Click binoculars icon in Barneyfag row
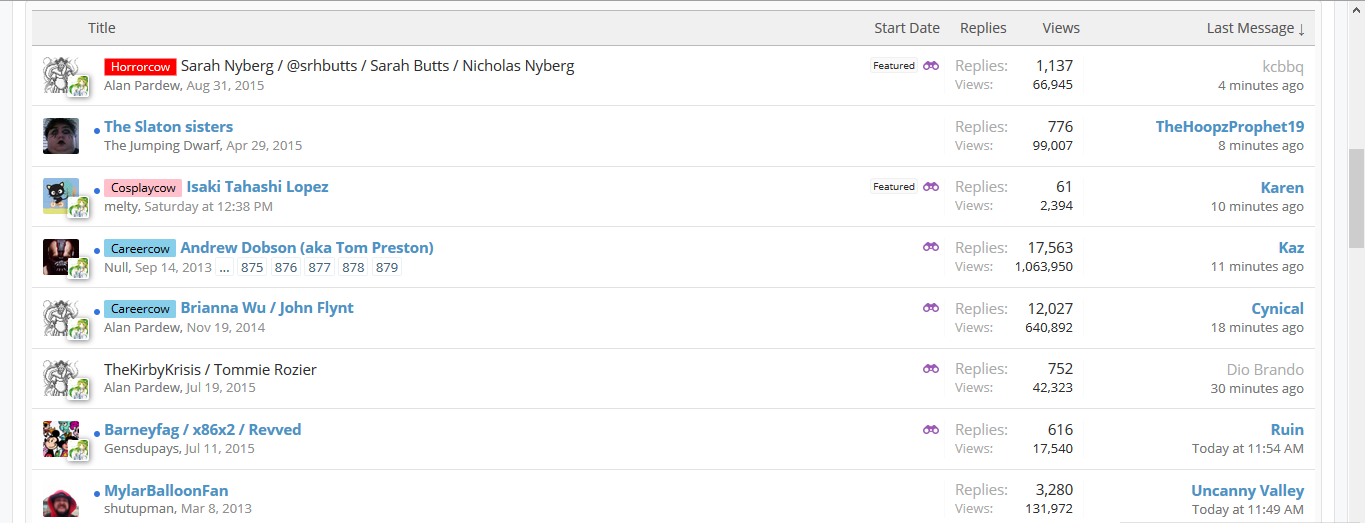1365x523 pixels. [x=931, y=429]
